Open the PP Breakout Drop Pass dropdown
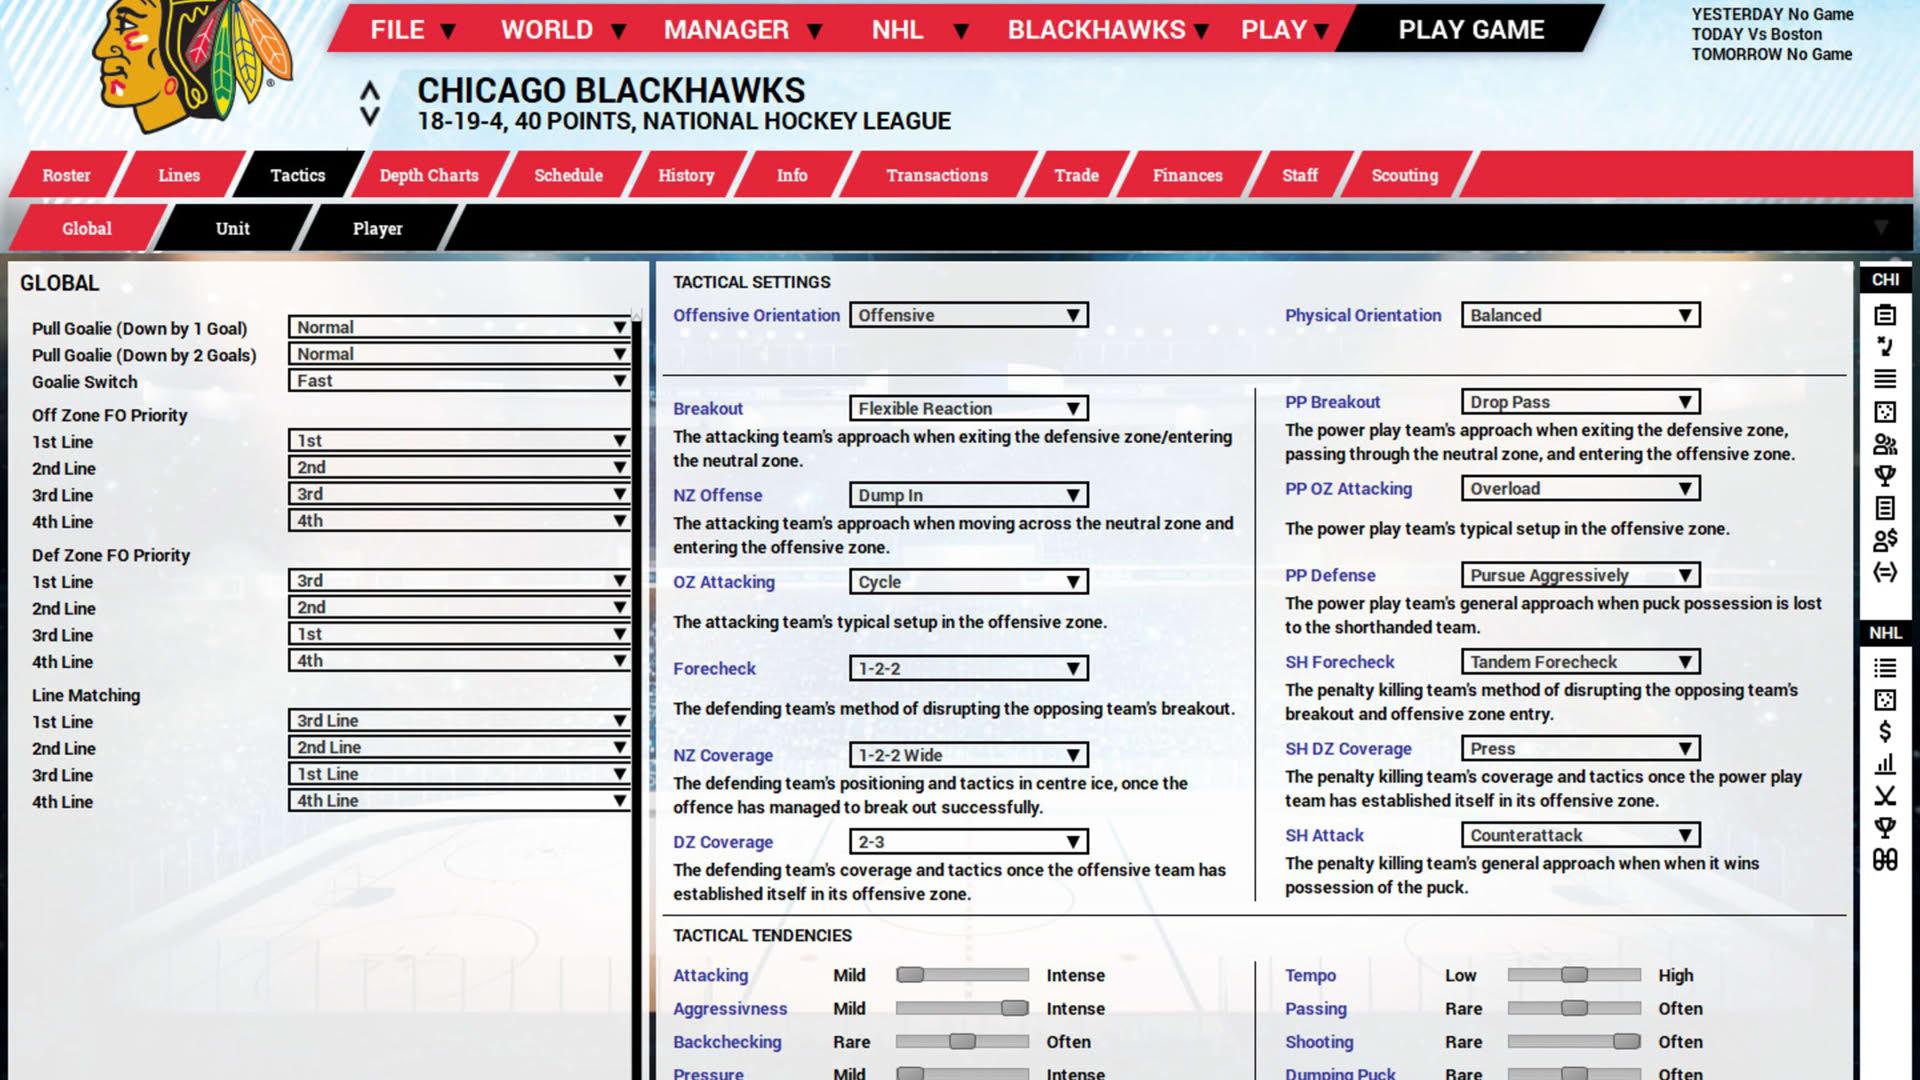This screenshot has width=1920, height=1080. (1580, 402)
